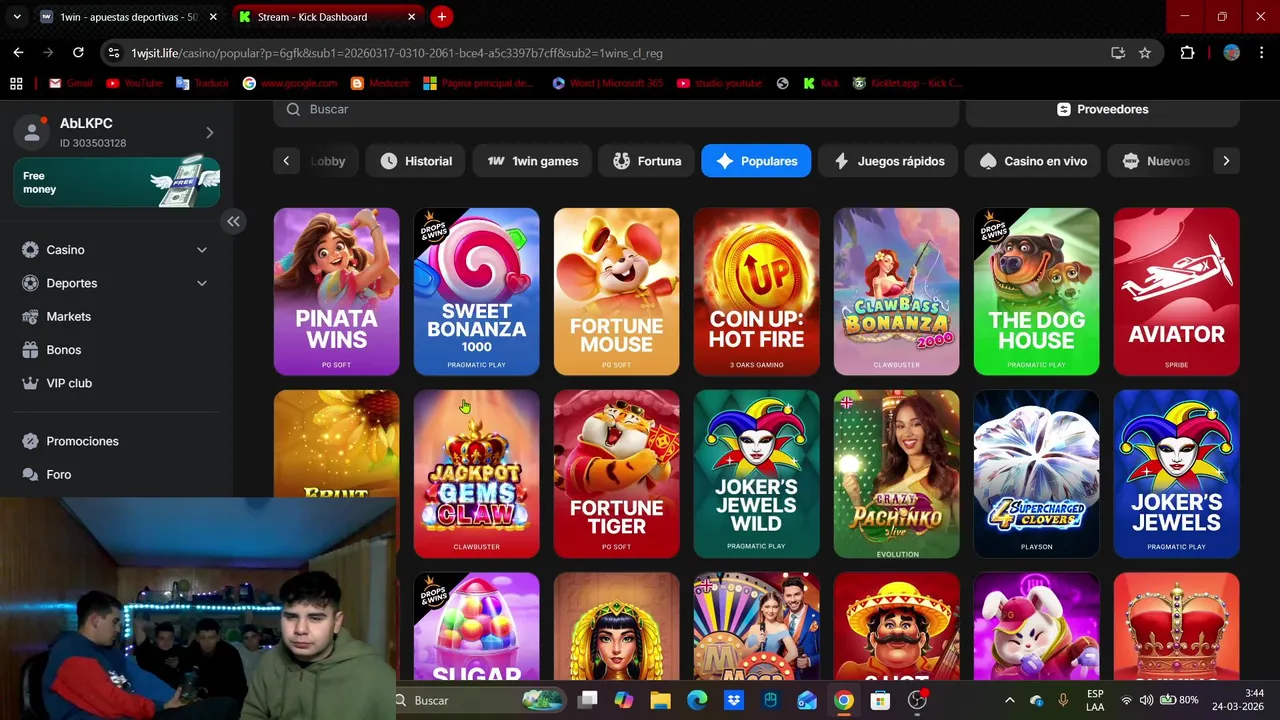Open the Chrome three-dot menu
Viewport: 1280px width, 720px height.
click(1262, 53)
